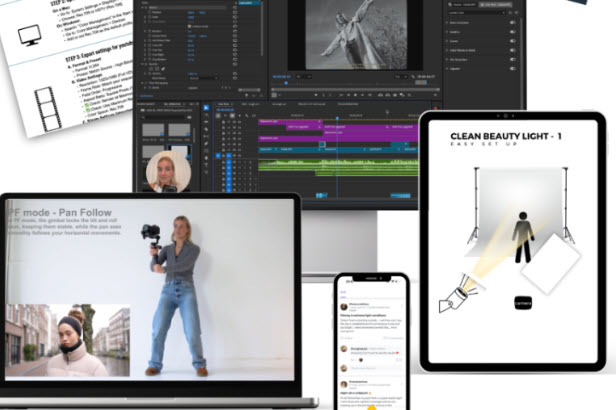Open timeline display settings wrench

[x=247, y=115]
